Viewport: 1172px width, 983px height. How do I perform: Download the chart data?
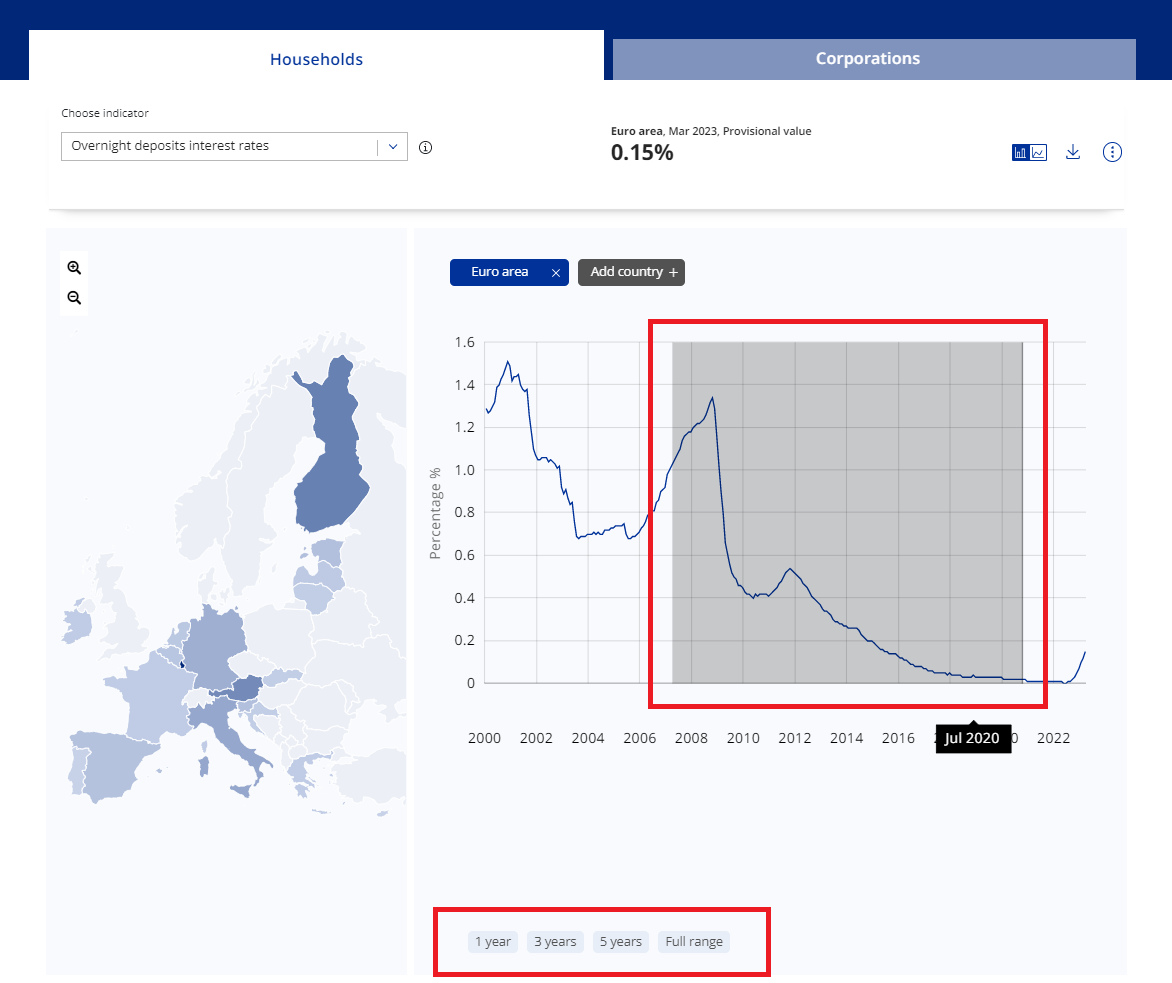click(x=1073, y=152)
